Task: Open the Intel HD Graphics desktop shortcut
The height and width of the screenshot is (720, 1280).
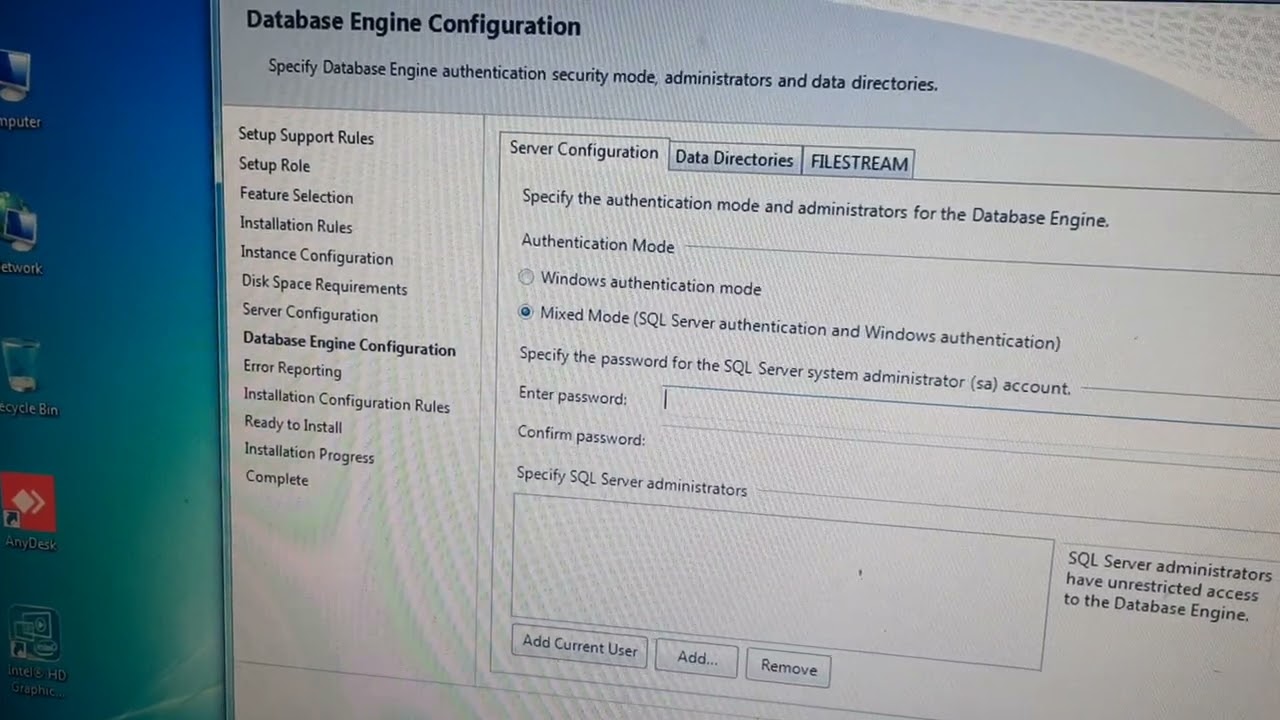Action: click(x=35, y=650)
